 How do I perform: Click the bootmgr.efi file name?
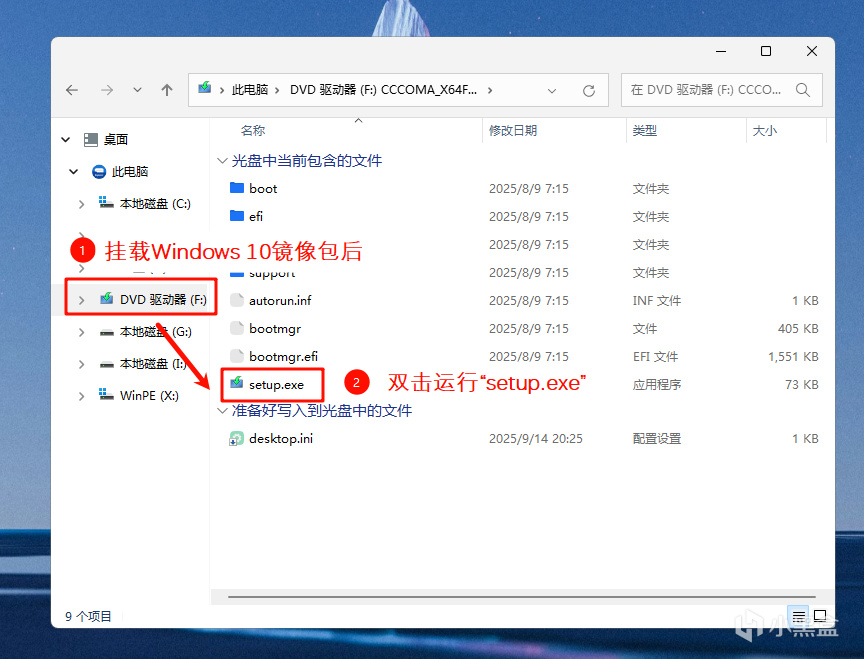coord(283,356)
